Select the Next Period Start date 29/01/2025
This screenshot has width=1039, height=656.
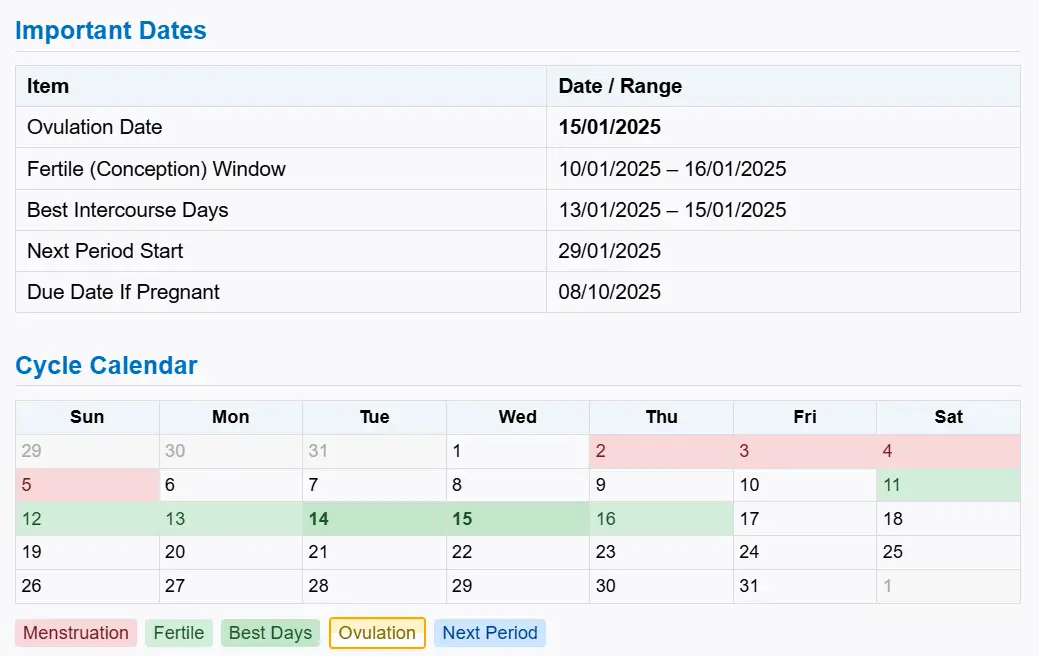coord(610,251)
